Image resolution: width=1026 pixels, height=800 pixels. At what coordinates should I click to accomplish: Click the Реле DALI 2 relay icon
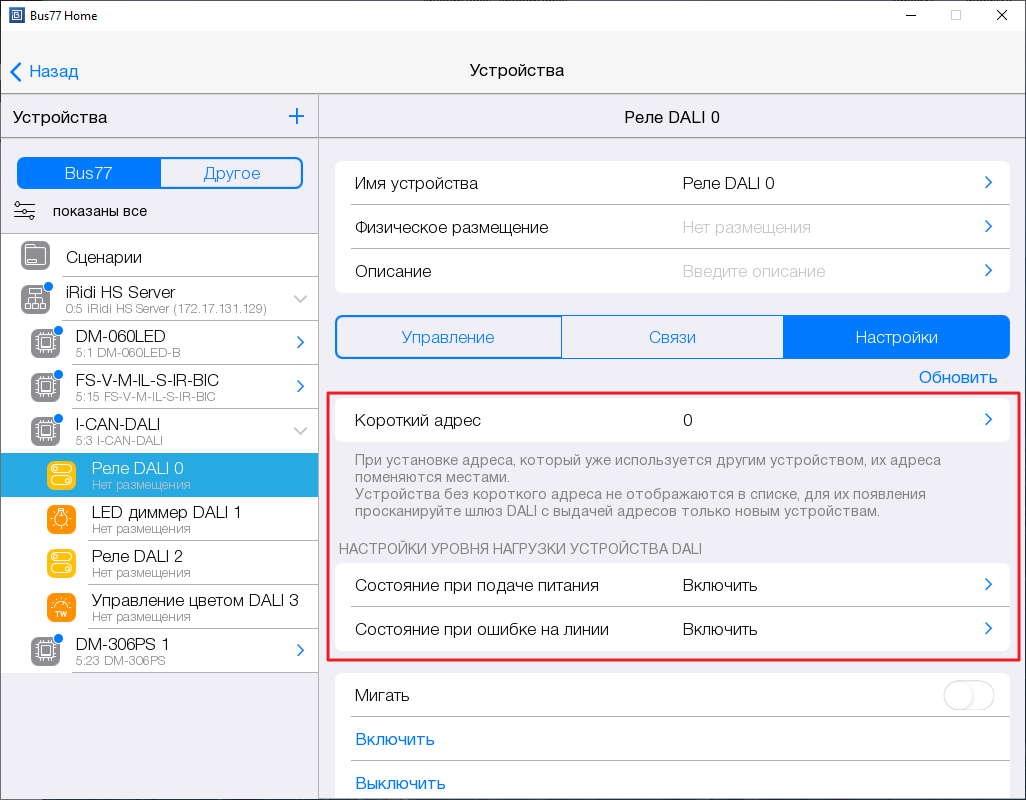(x=61, y=563)
